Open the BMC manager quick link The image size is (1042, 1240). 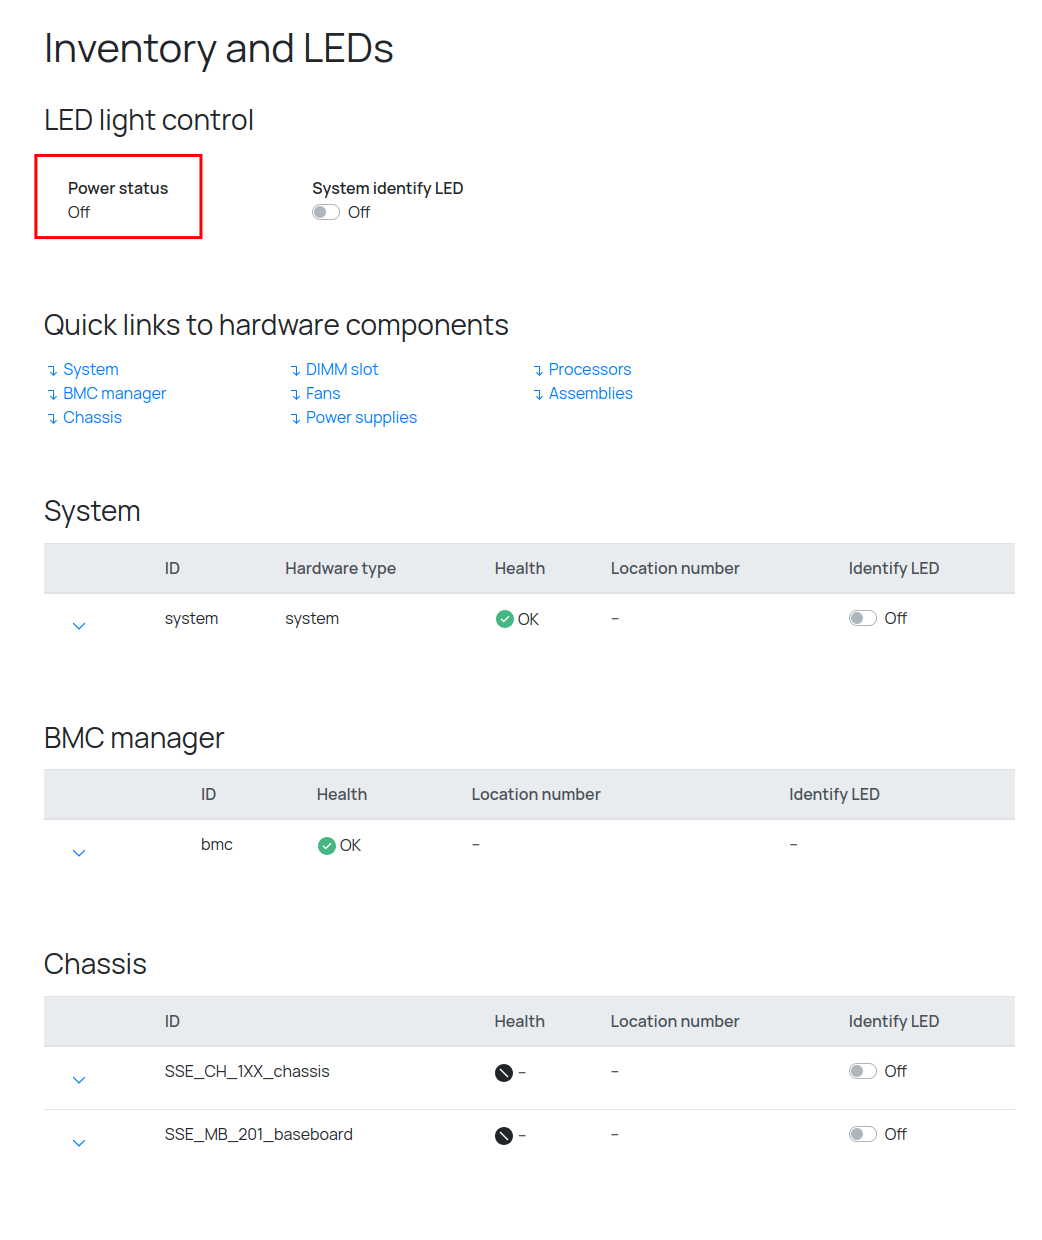point(114,393)
